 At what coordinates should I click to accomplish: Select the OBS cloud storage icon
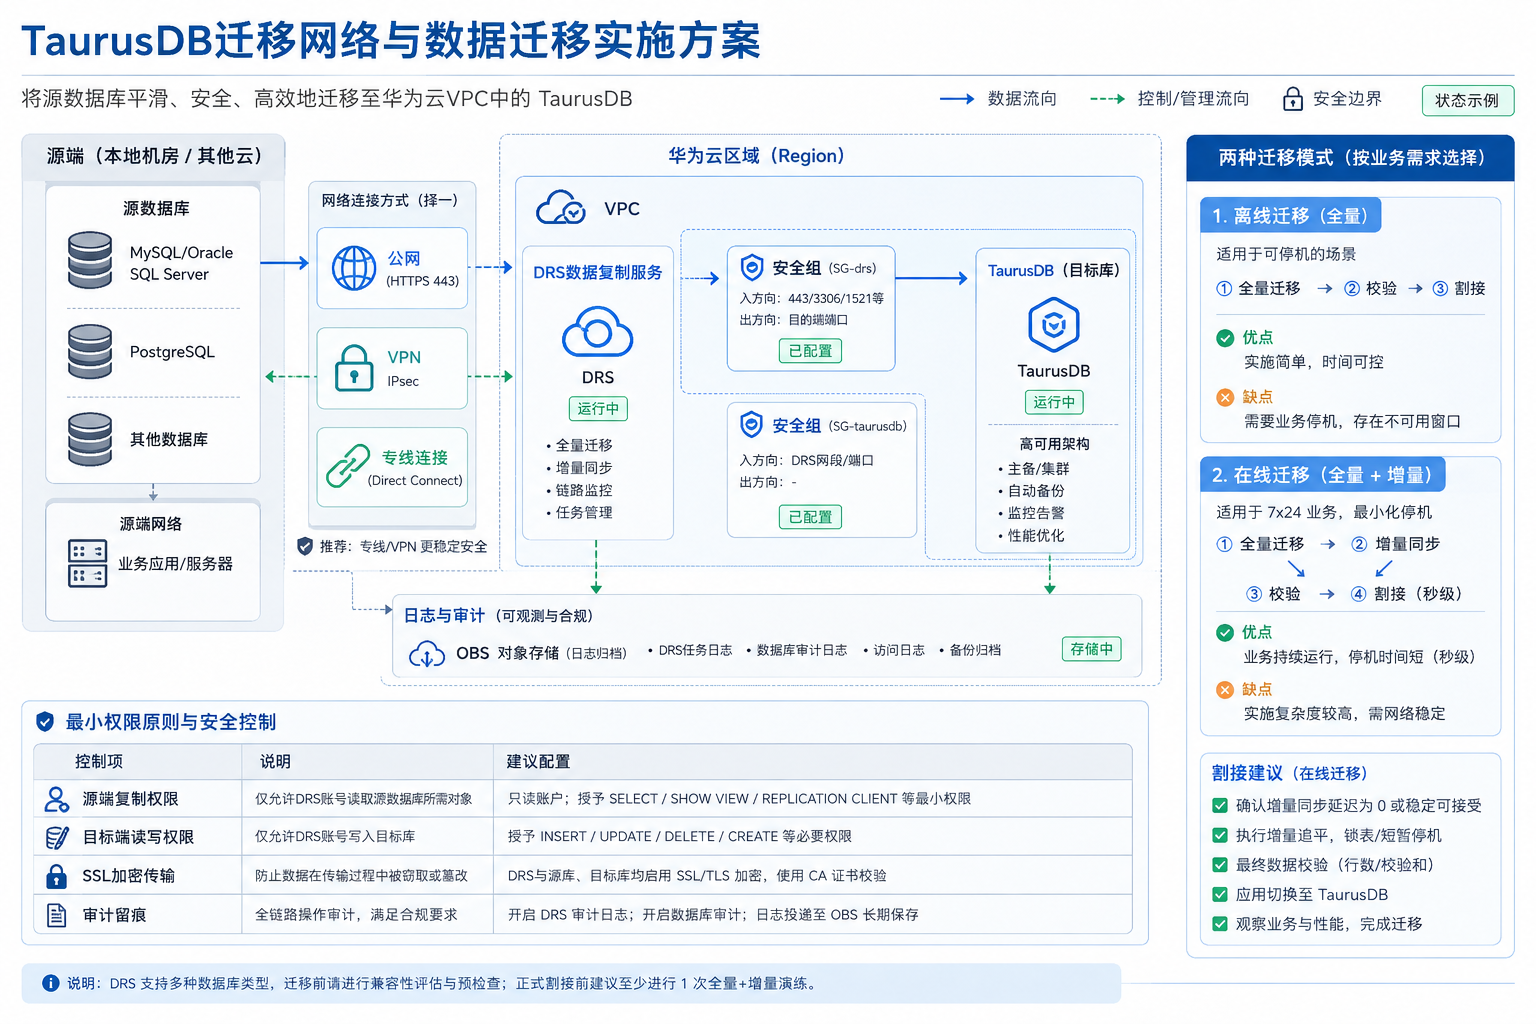(427, 654)
